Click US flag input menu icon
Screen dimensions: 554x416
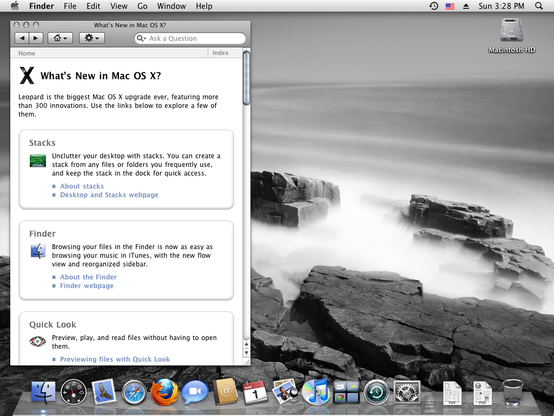tap(450, 6)
